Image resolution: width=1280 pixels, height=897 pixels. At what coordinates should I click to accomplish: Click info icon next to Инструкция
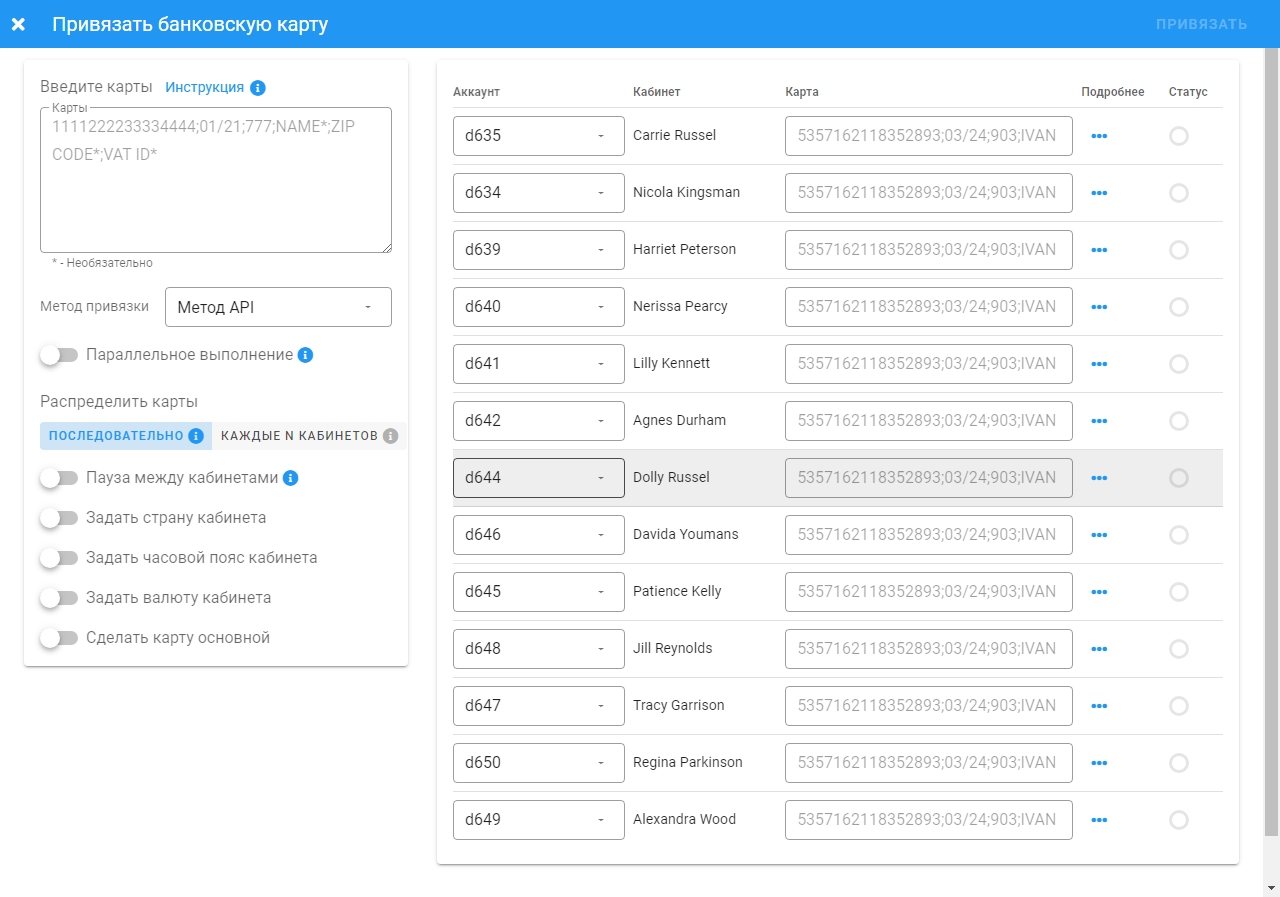(258, 87)
